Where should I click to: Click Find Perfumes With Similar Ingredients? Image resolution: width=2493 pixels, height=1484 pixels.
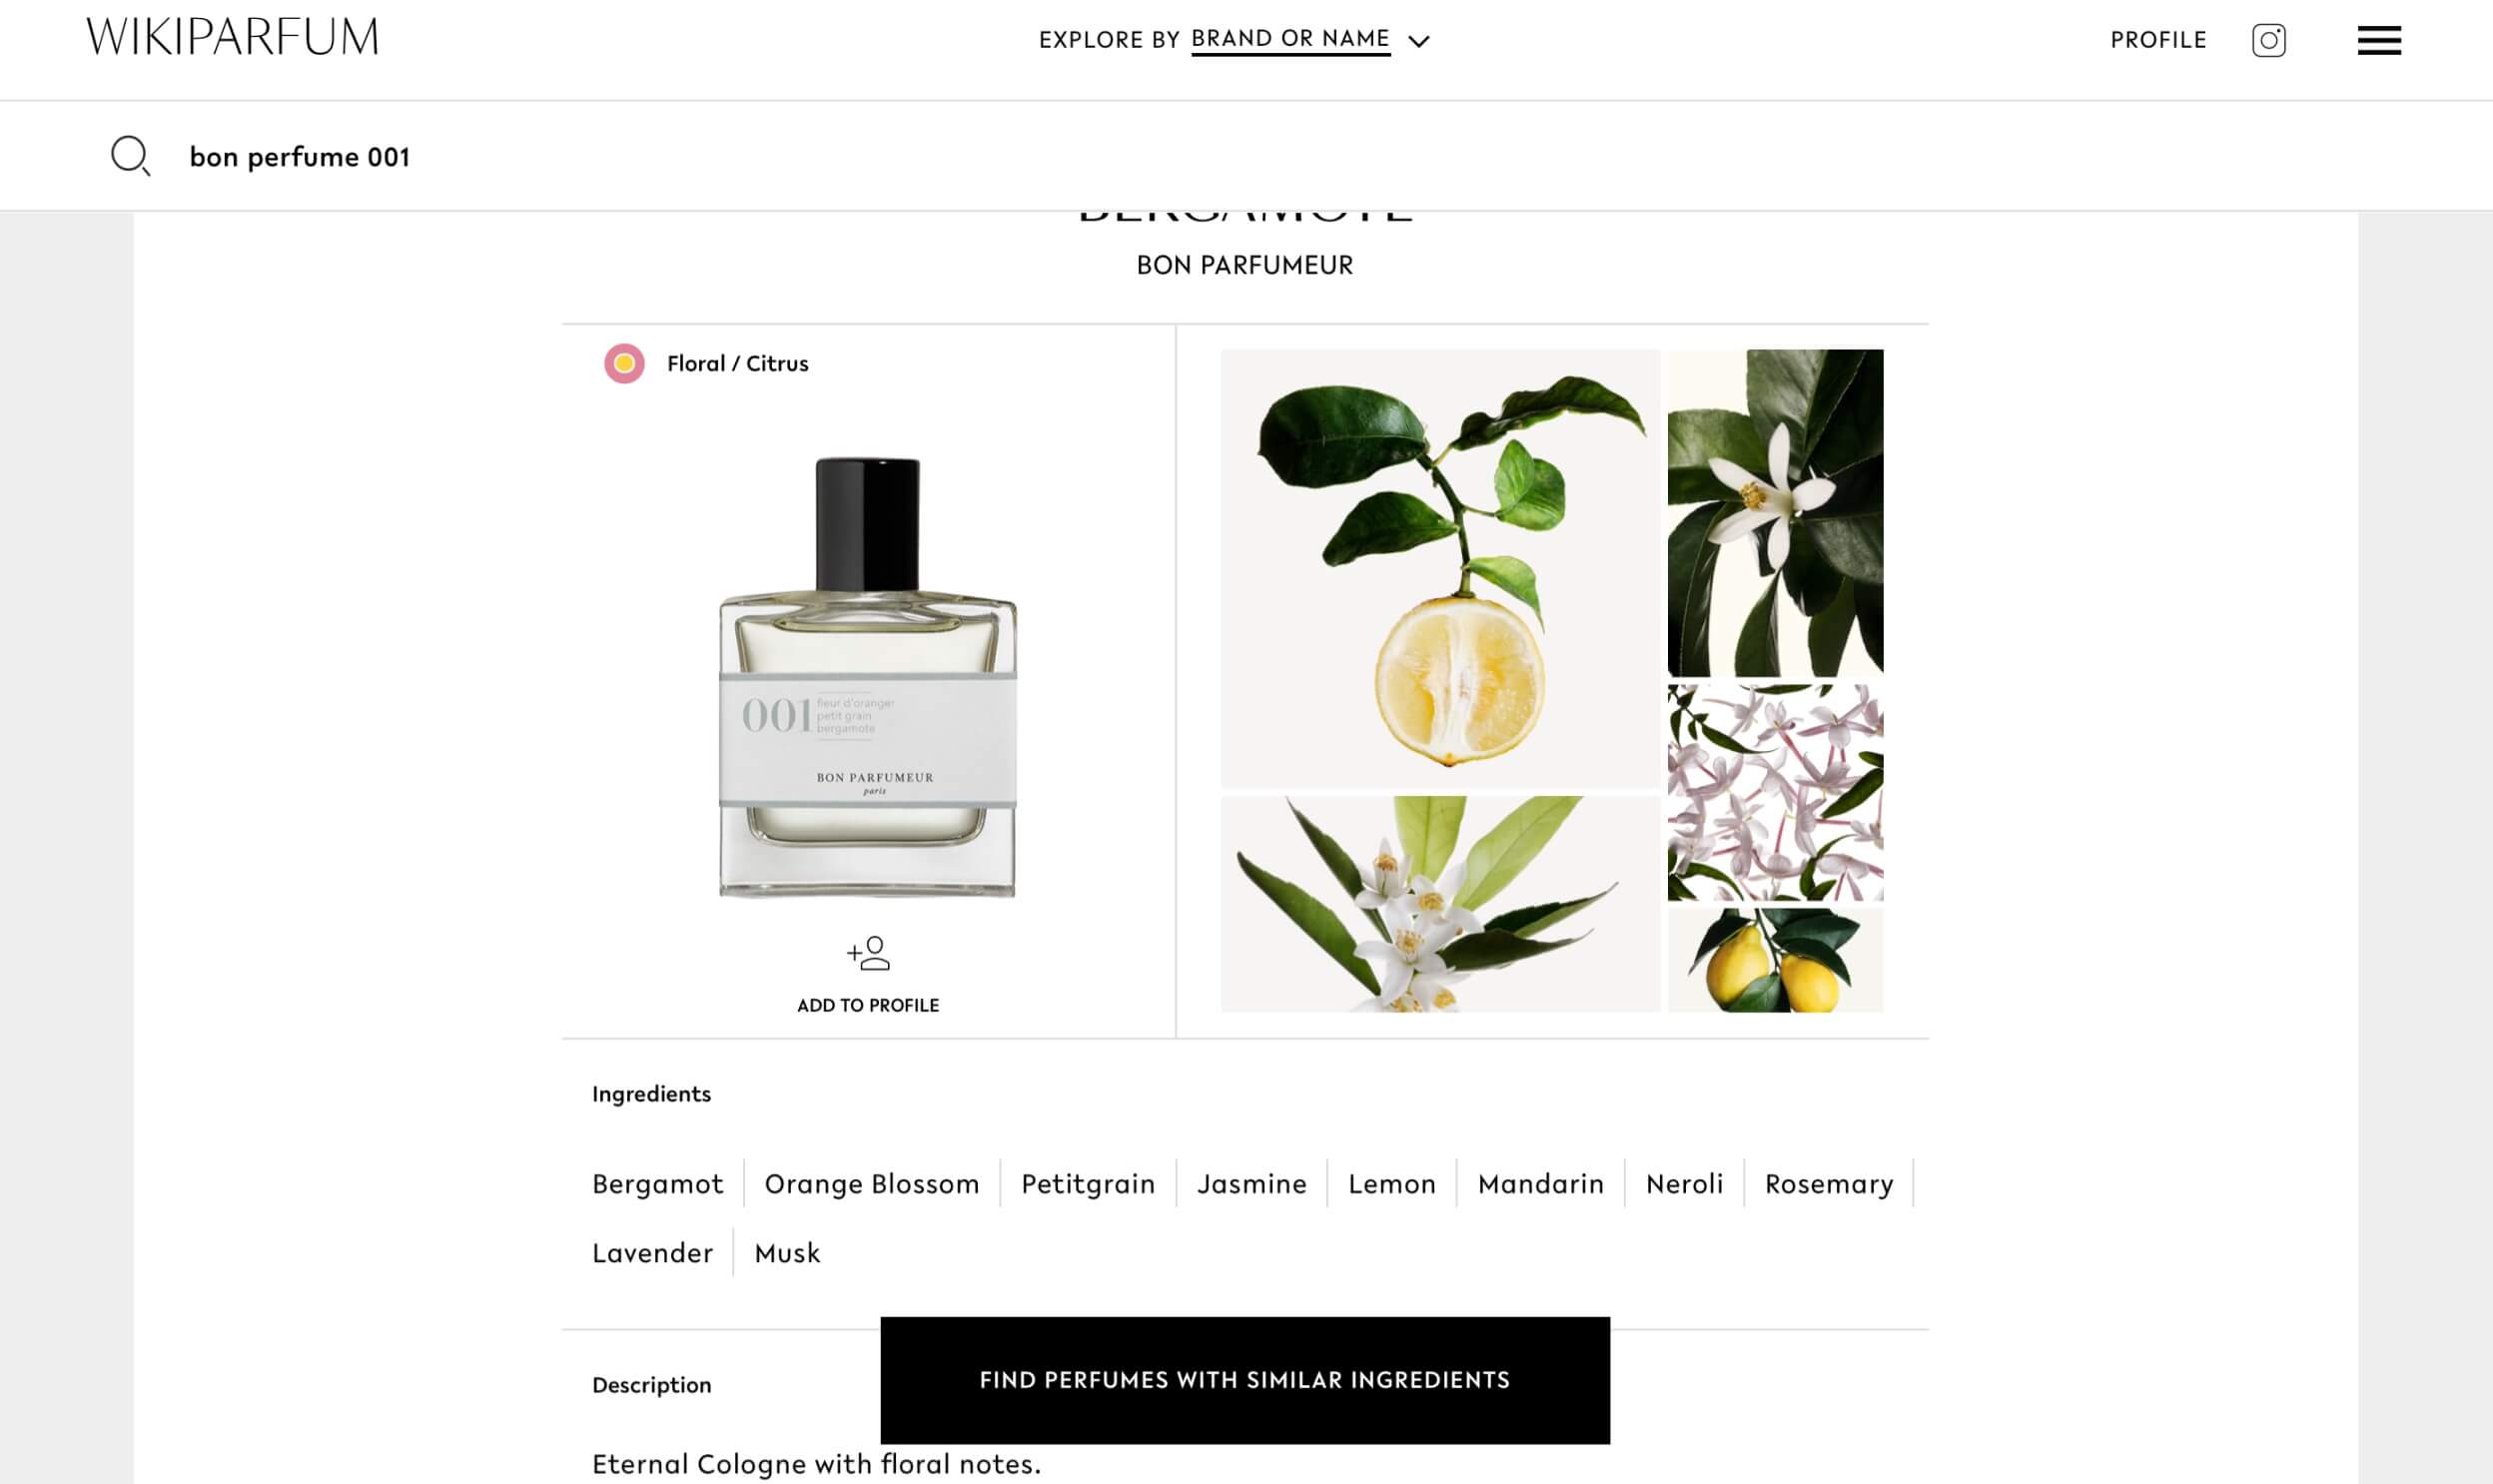point(1245,1380)
